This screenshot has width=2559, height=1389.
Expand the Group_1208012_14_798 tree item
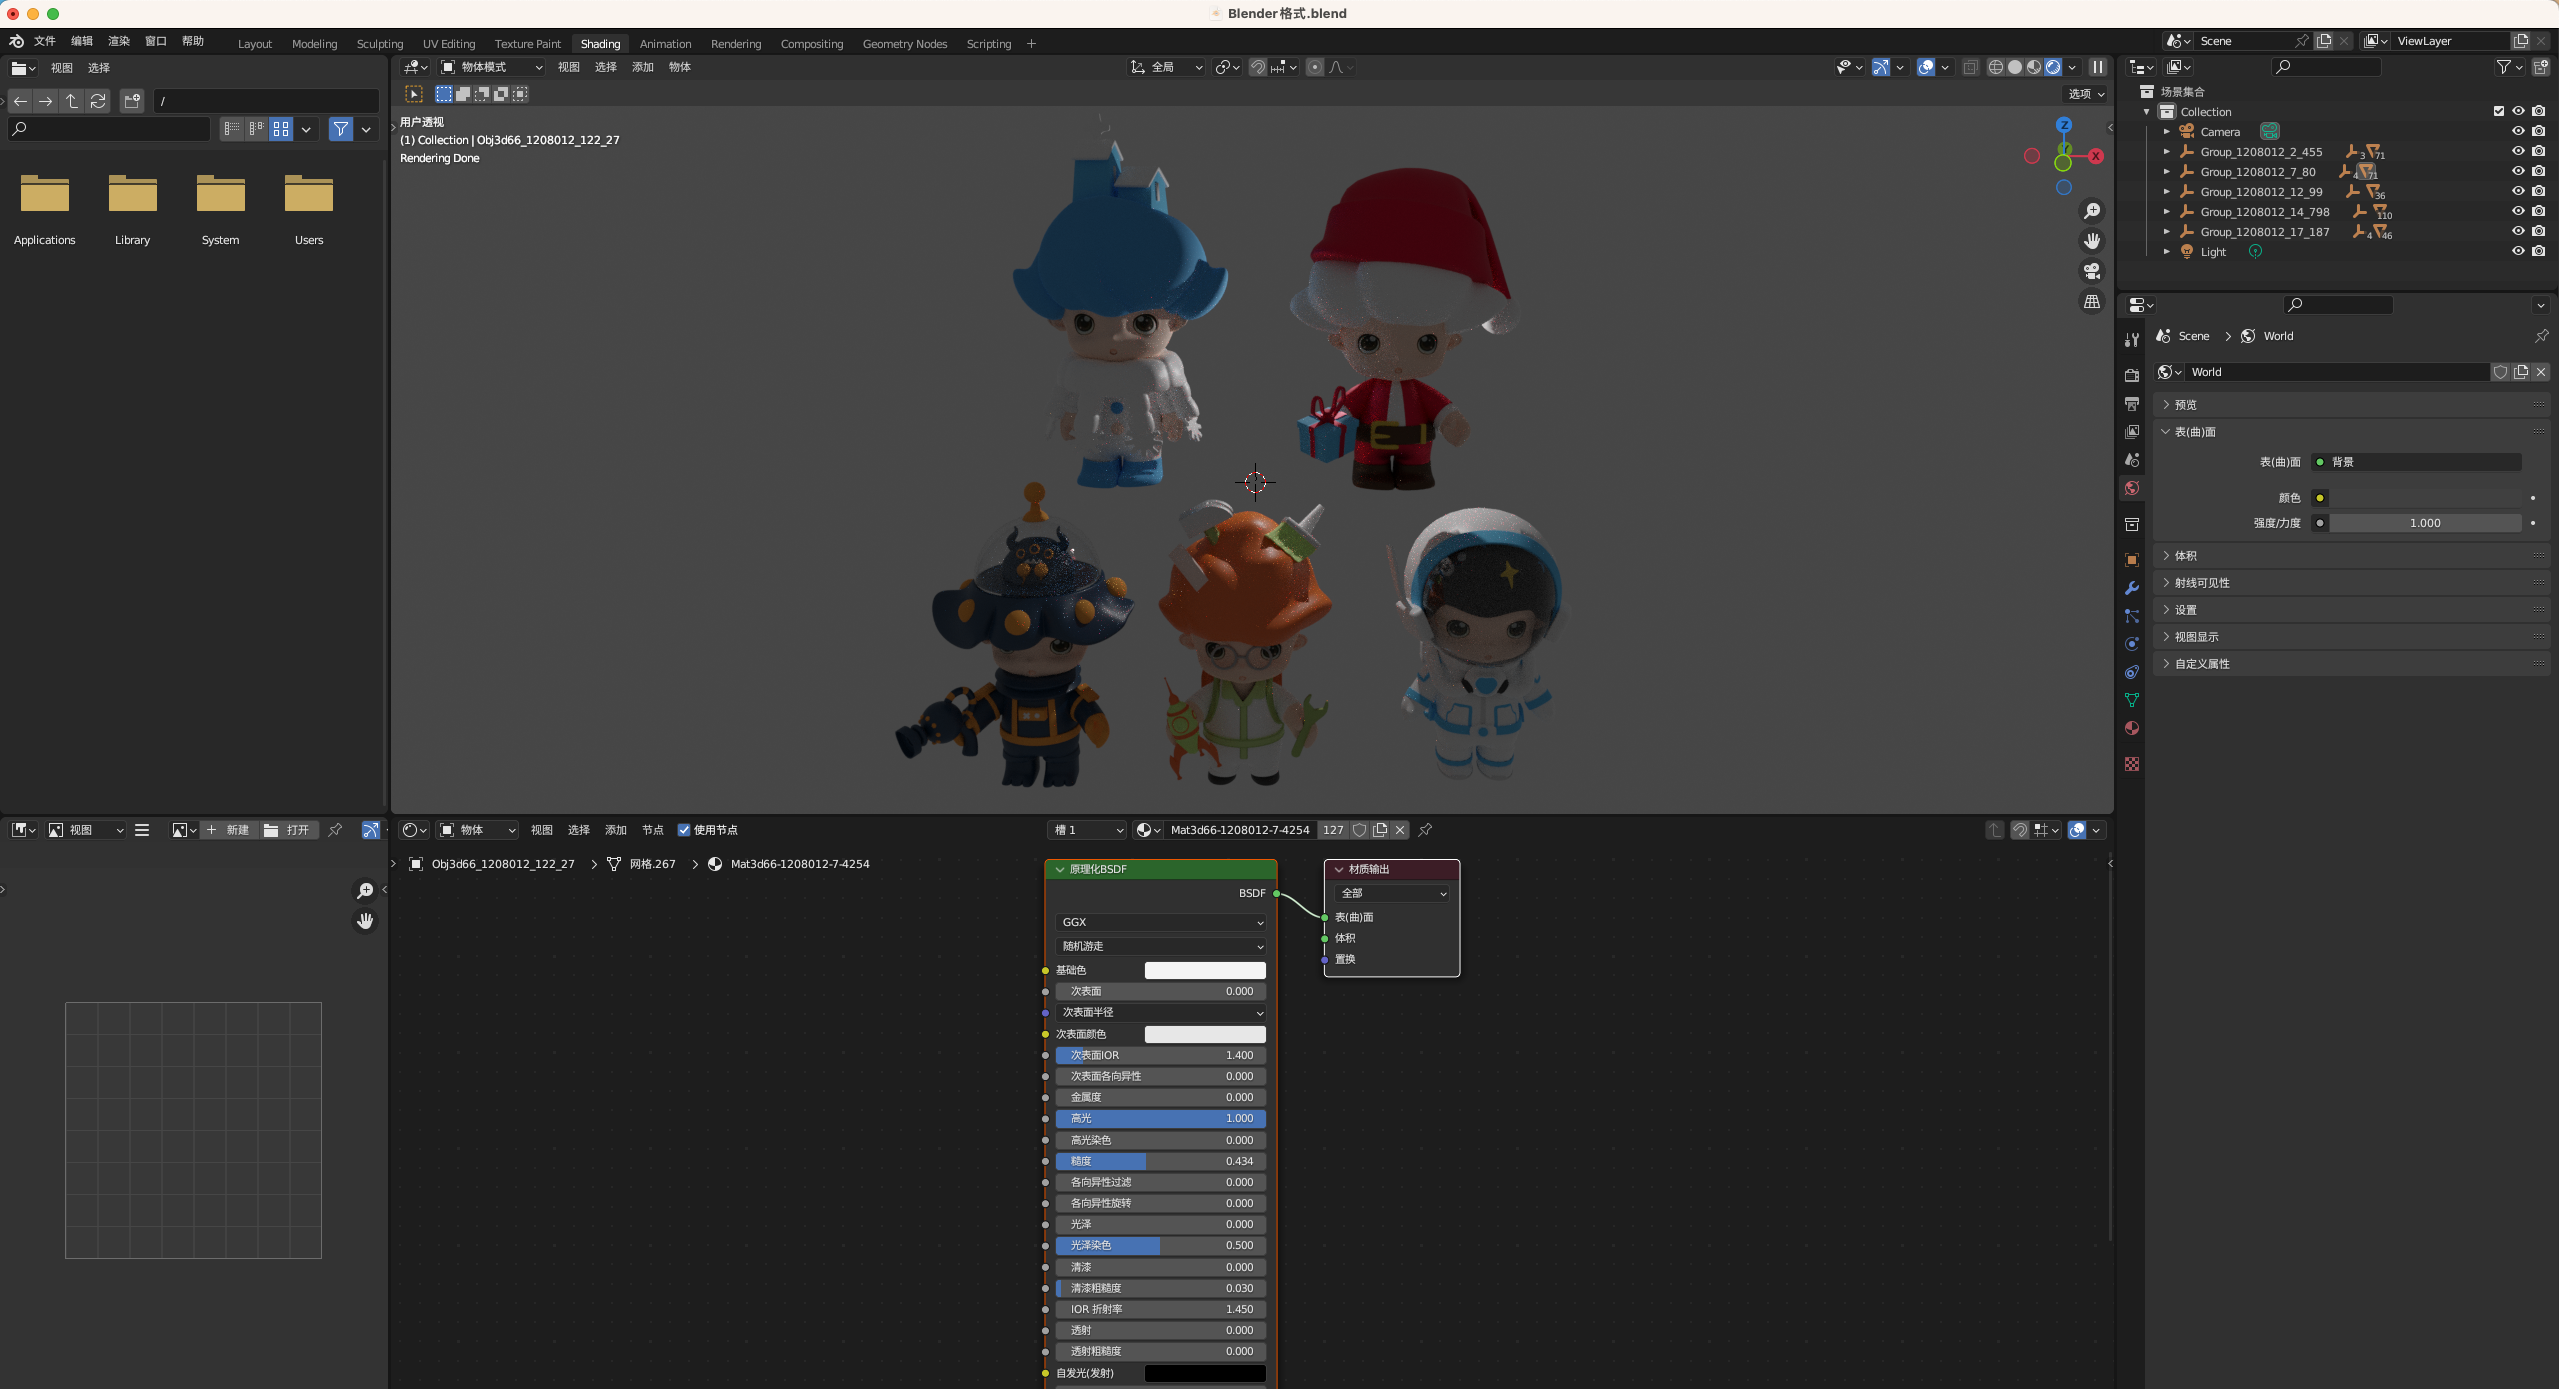click(2167, 211)
